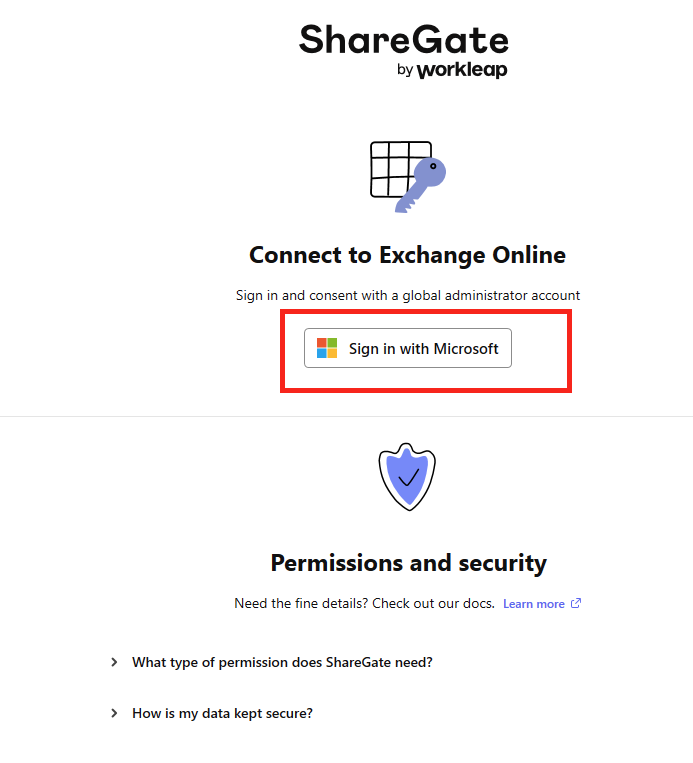The width and height of the screenshot is (693, 763).
Task: Click the checkmark inside the shield
Action: pos(408,477)
